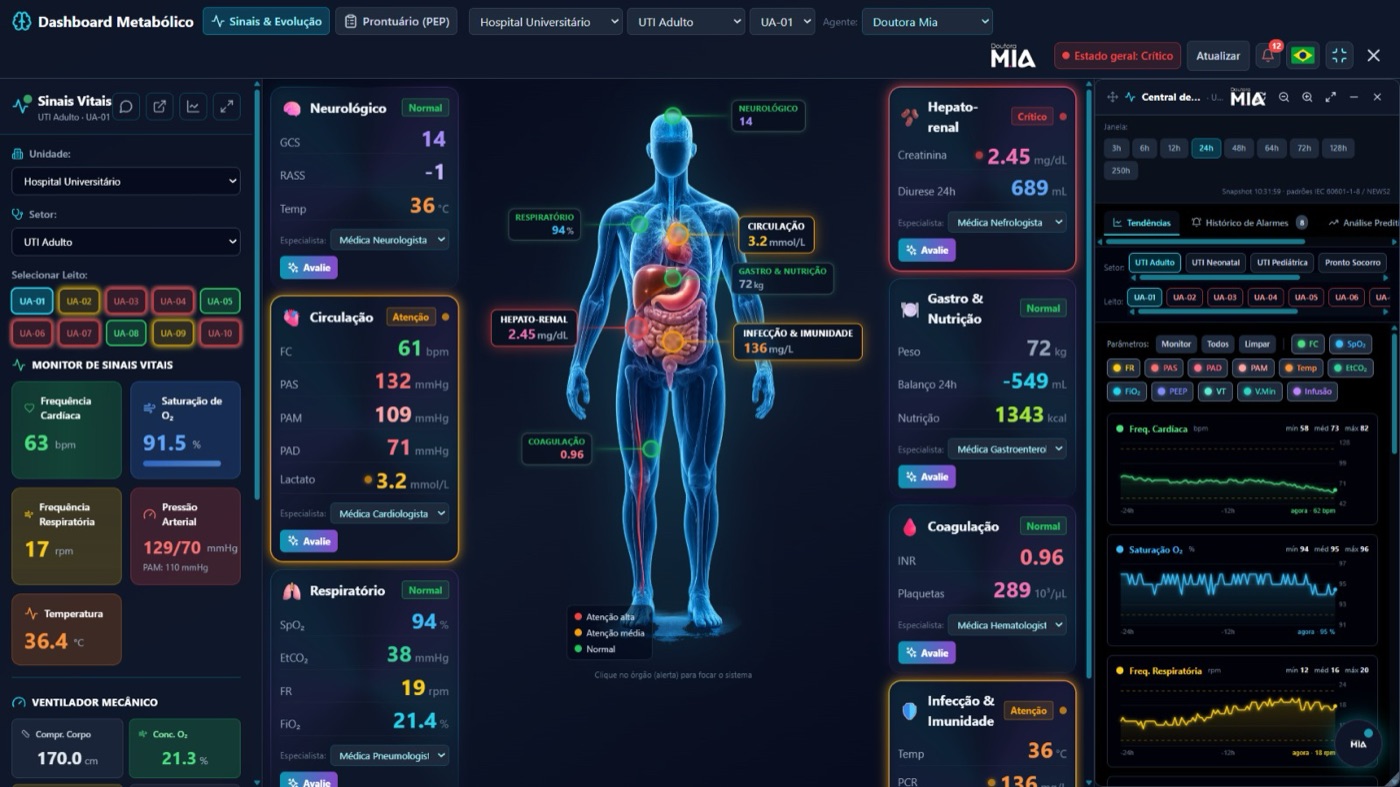This screenshot has width=1400, height=787.
Task: Open the notifications bell with 12 alerts
Action: [1267, 56]
